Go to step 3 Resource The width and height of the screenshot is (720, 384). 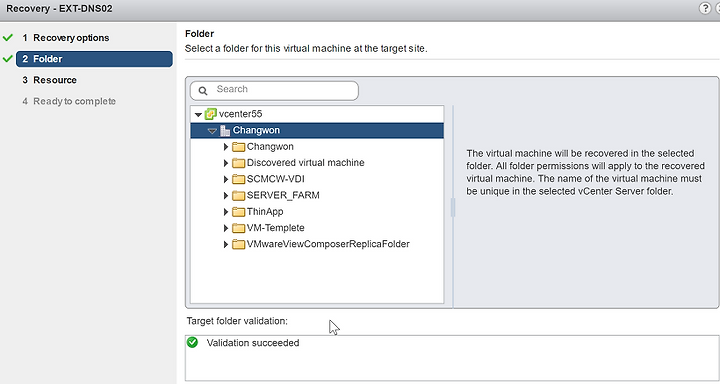(x=50, y=80)
